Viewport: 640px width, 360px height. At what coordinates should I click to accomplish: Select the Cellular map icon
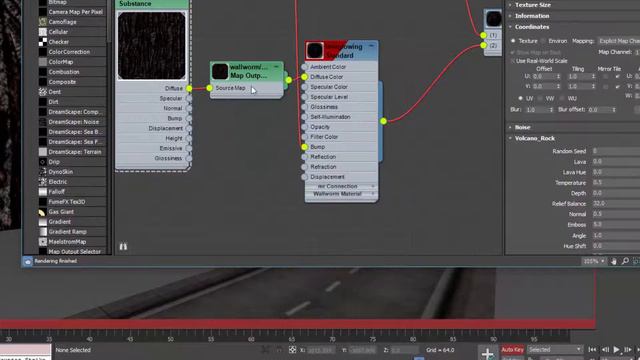(43, 32)
